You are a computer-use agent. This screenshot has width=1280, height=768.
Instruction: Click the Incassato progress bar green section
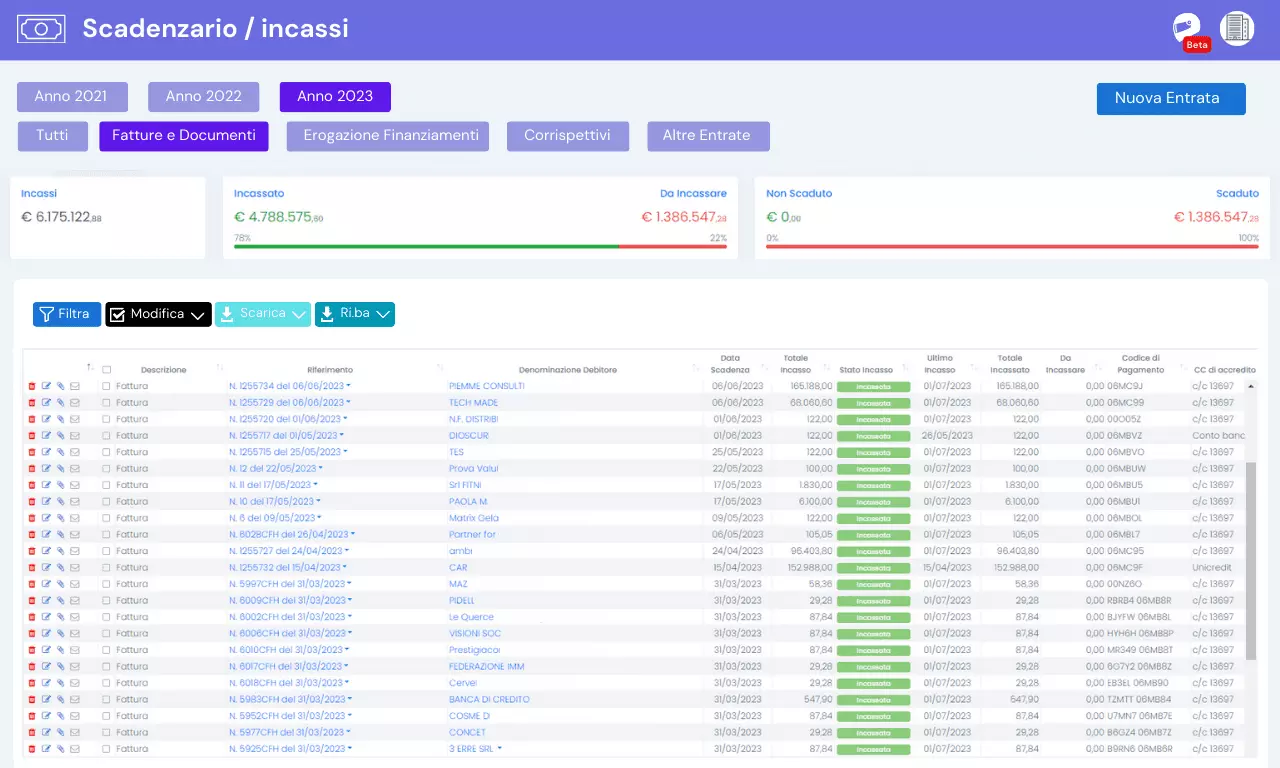click(426, 246)
